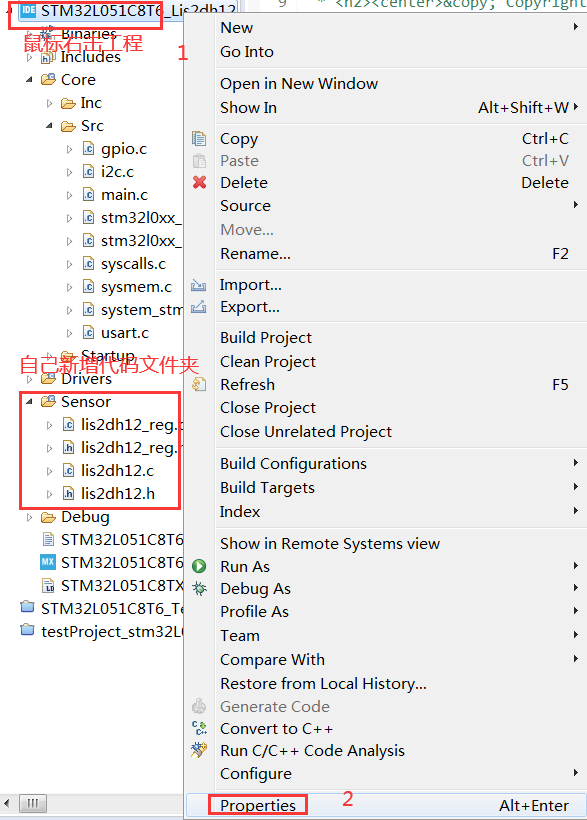Click the Import icon in the context menu
Viewport: 587px width, 820px height.
[x=197, y=284]
